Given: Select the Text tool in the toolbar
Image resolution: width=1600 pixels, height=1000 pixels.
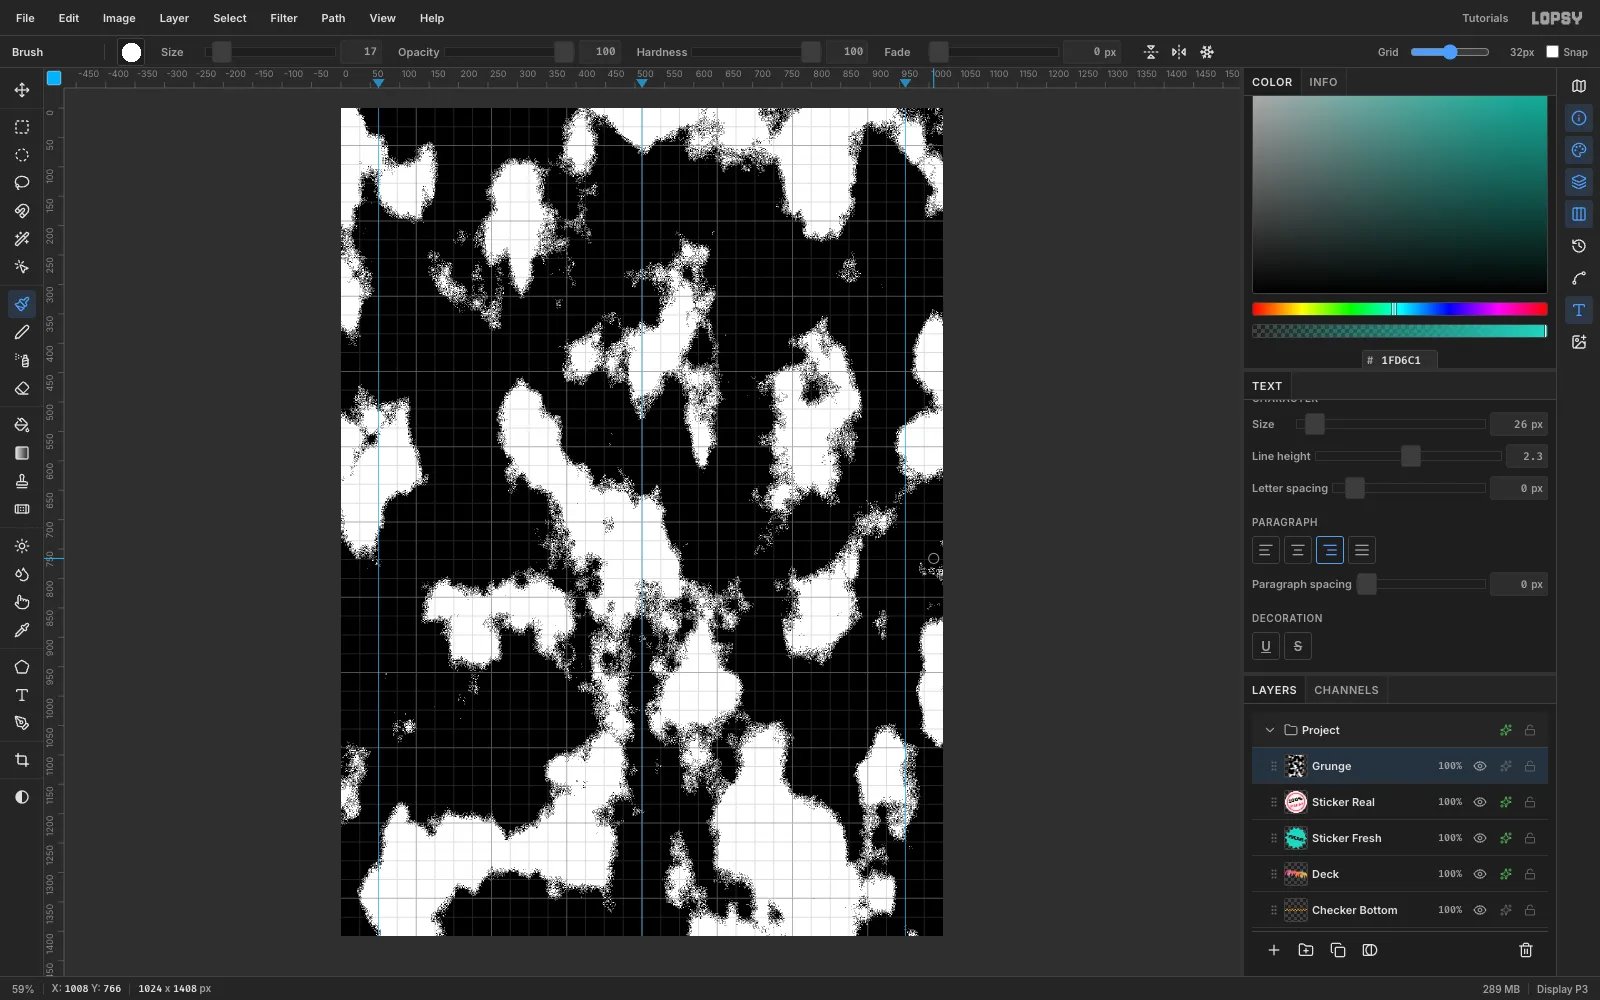Looking at the screenshot, I should 22,695.
